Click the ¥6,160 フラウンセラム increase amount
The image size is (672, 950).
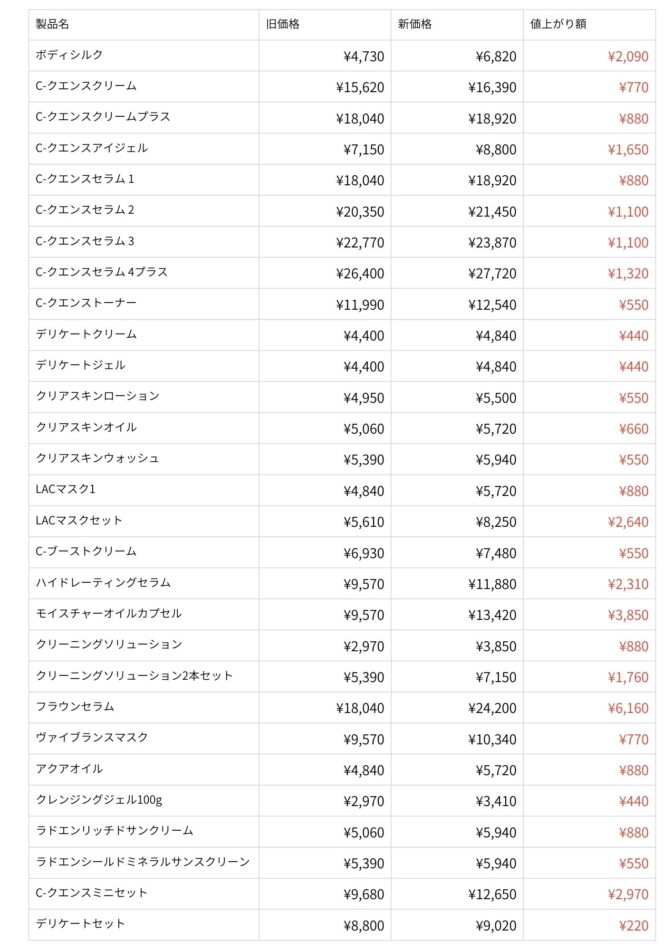tap(628, 708)
